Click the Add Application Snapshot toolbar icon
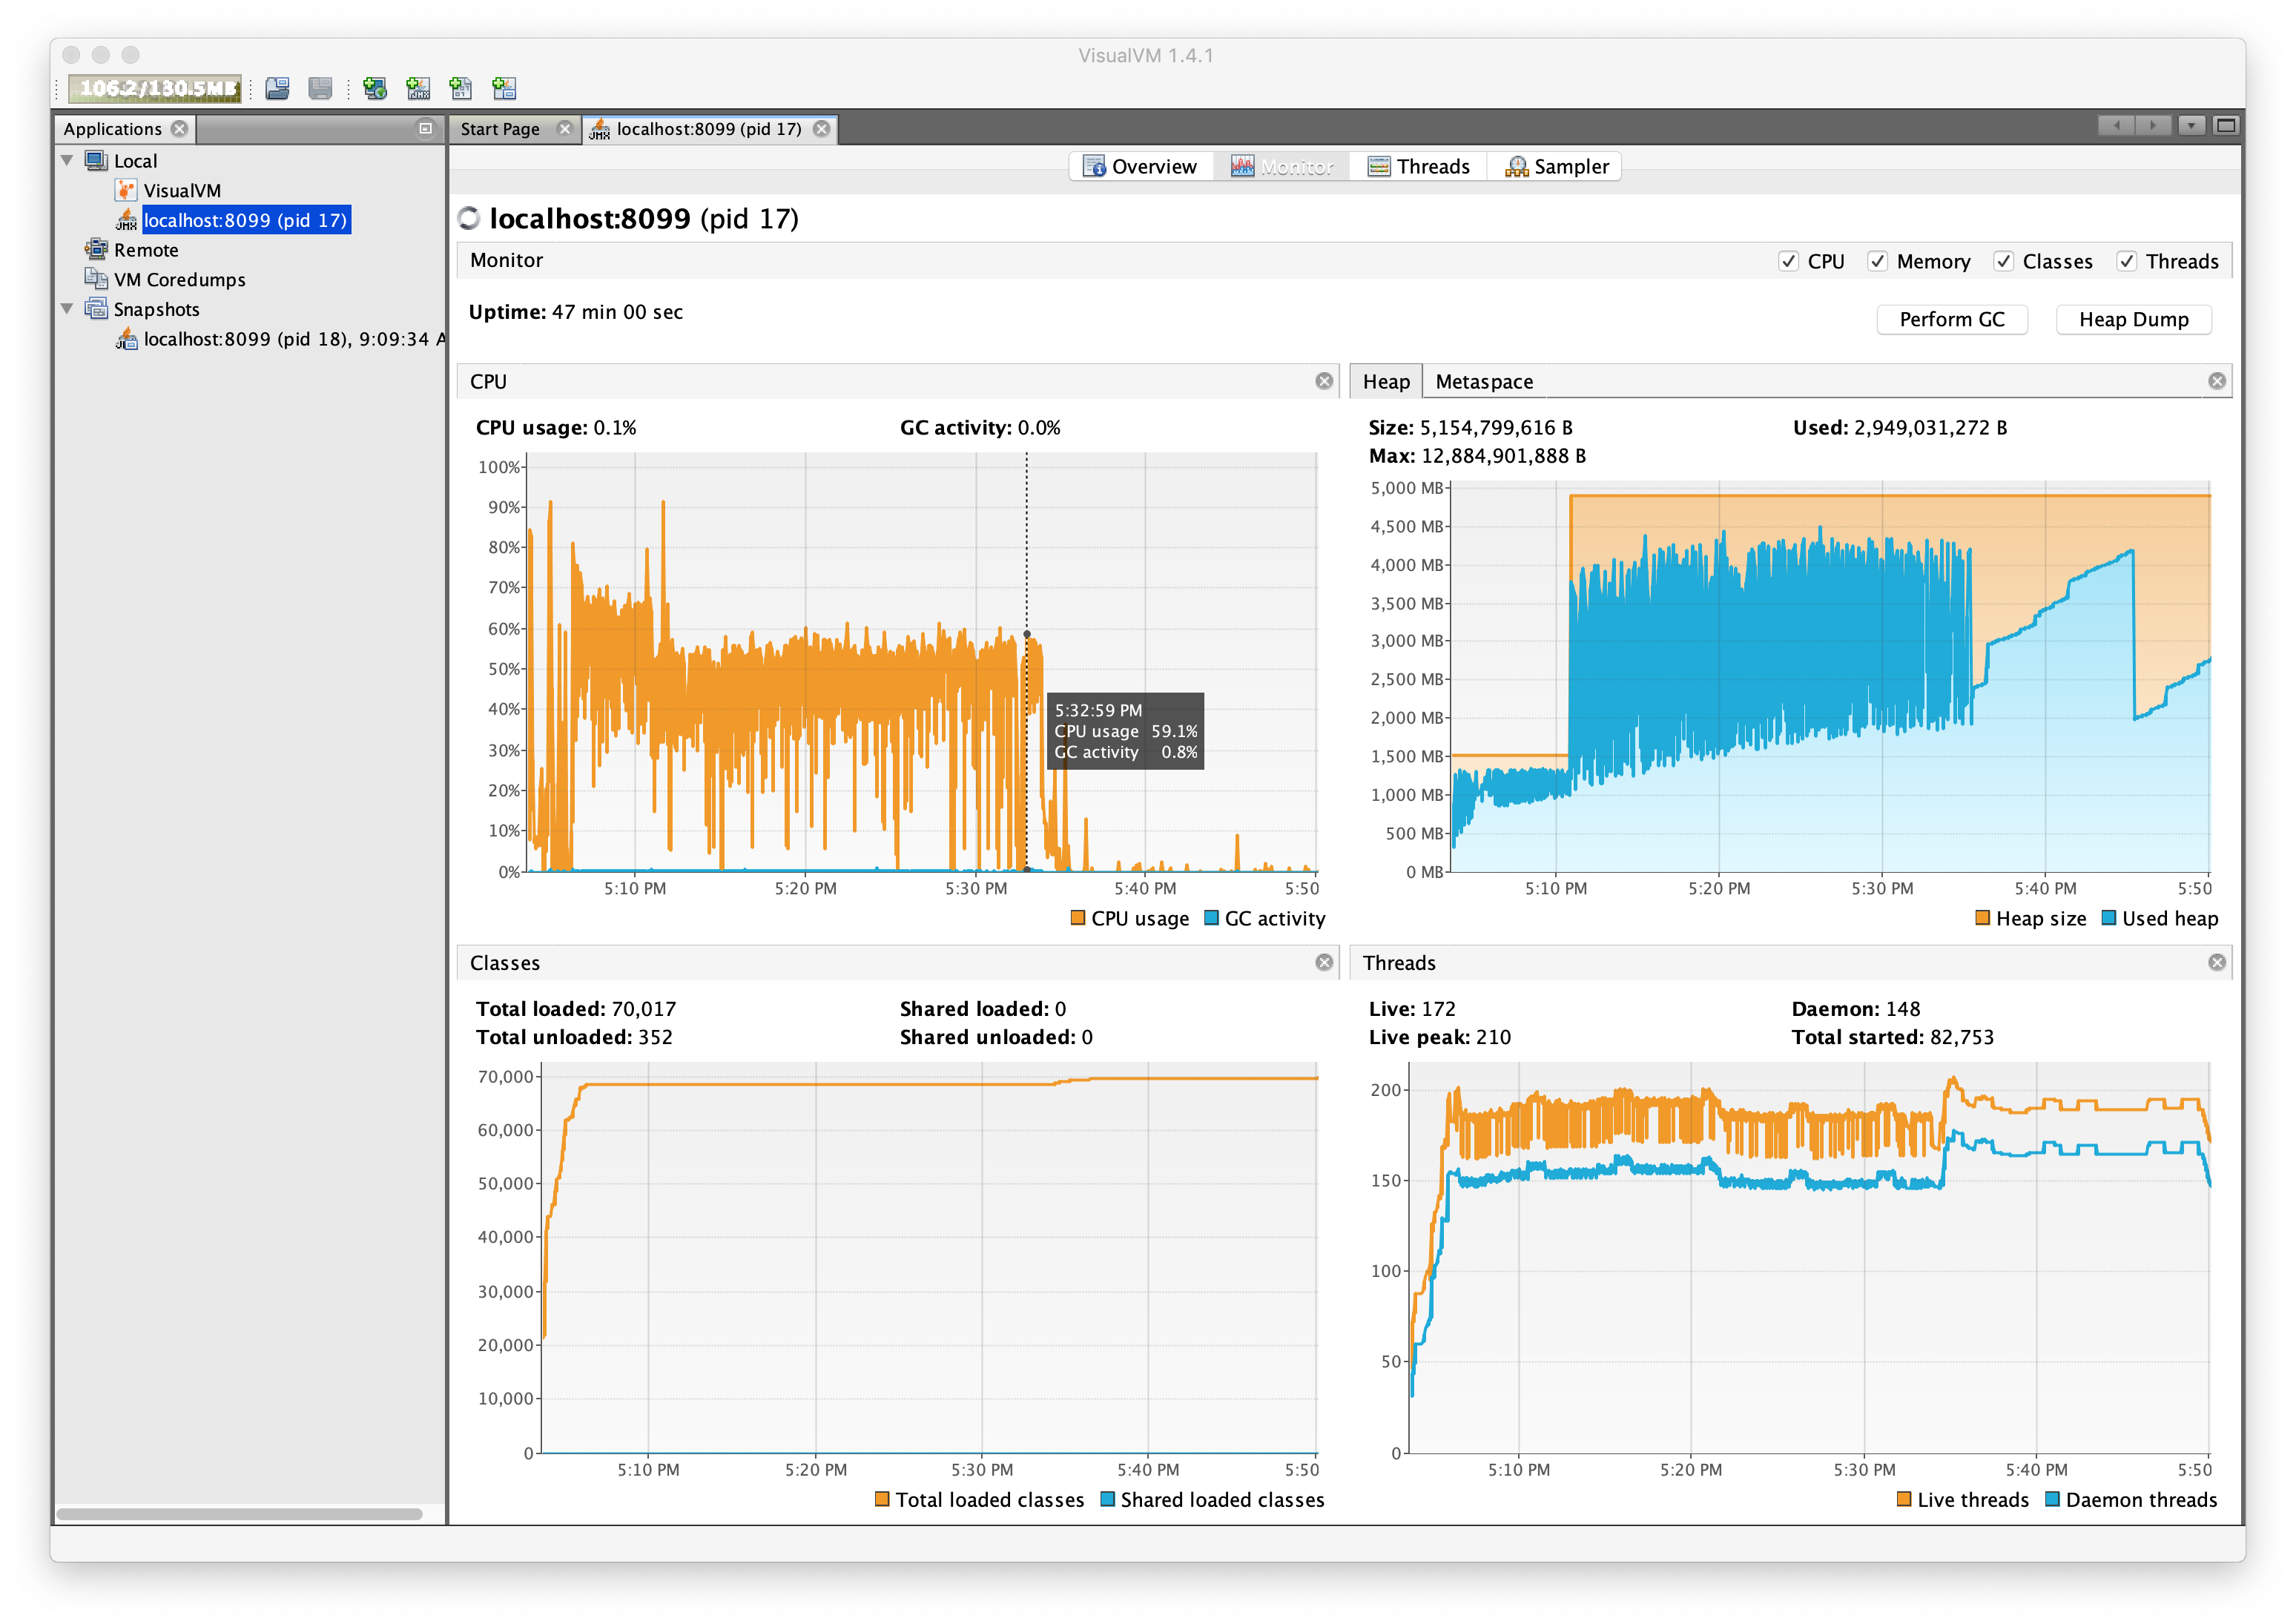 (504, 88)
